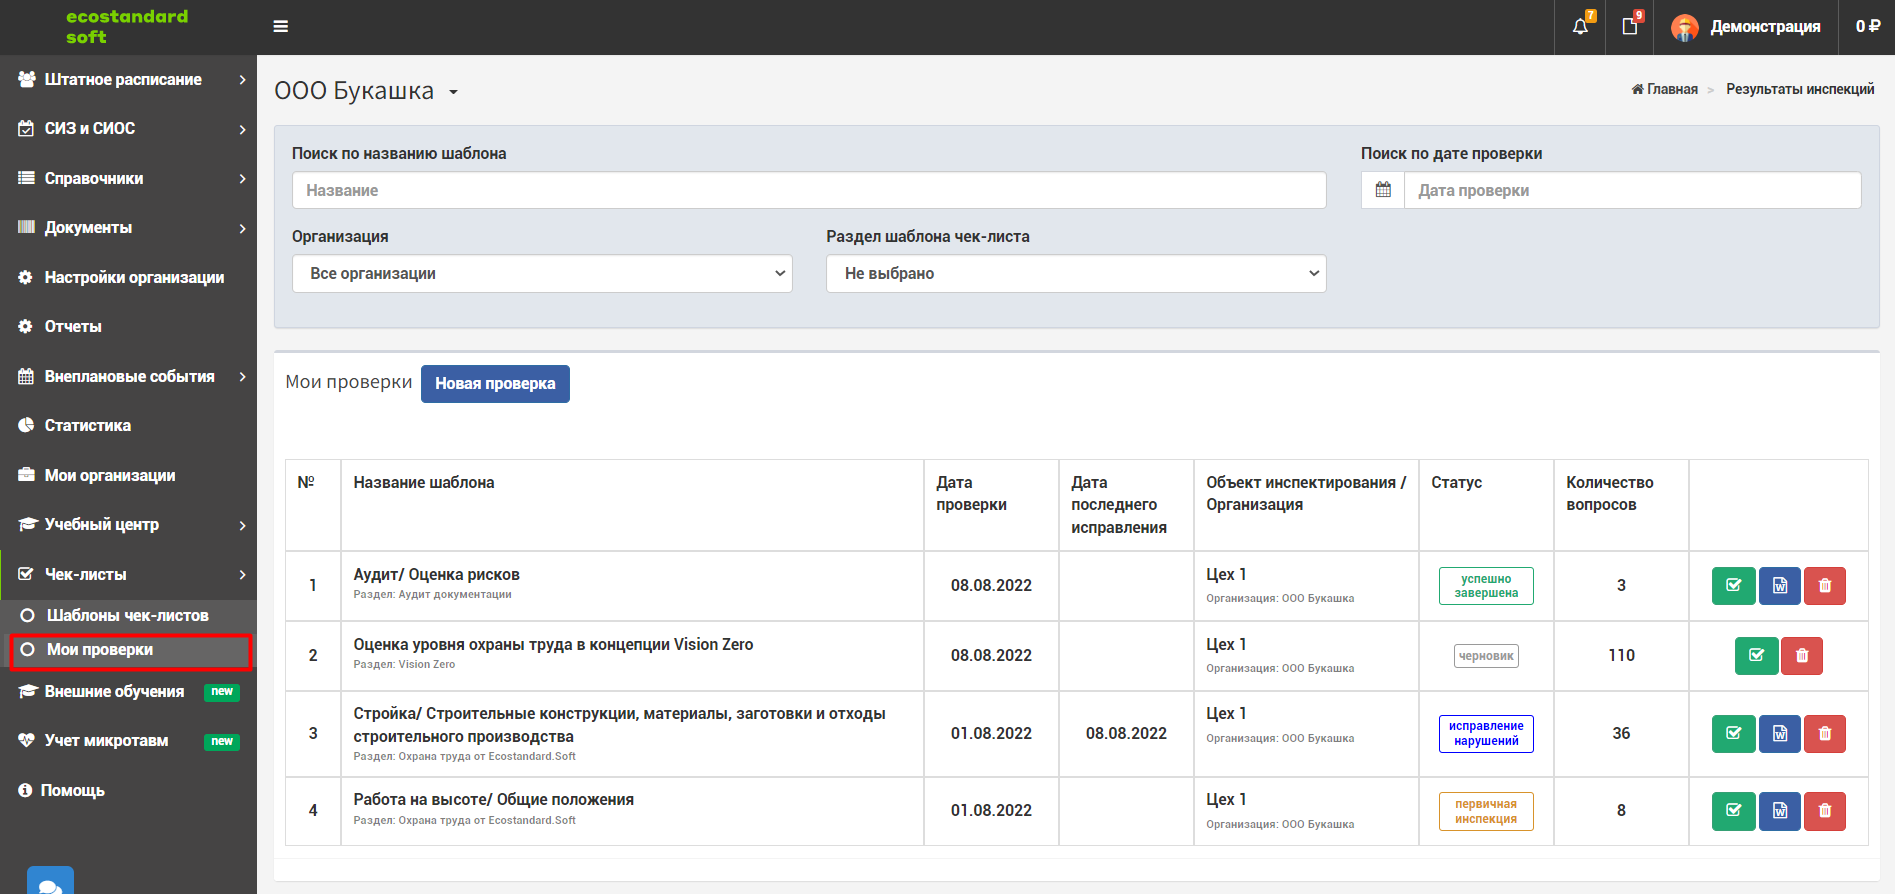Click the Результаты инспекций breadcrumb

1800,89
